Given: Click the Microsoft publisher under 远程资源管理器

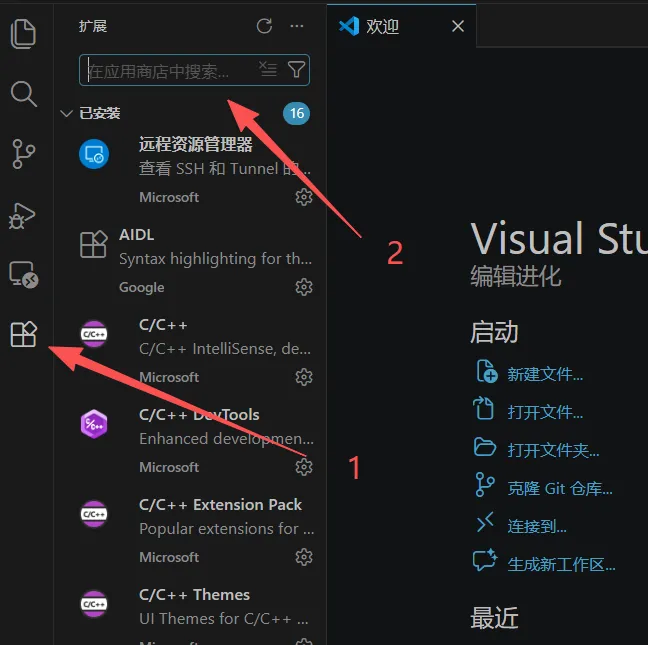Looking at the screenshot, I should 169,197.
